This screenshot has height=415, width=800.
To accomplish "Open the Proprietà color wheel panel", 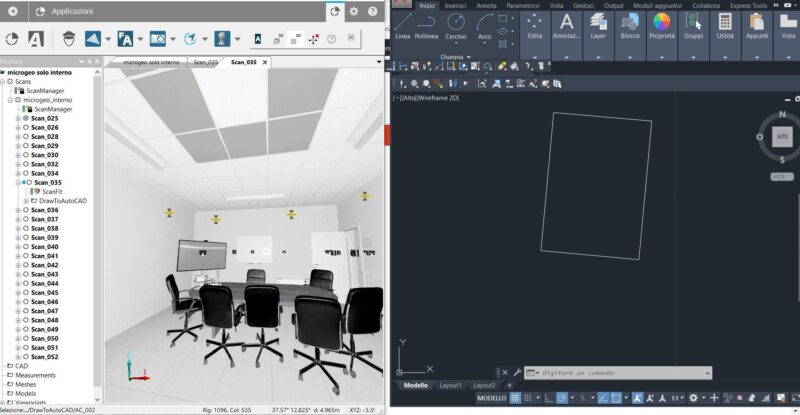I will 662,27.
